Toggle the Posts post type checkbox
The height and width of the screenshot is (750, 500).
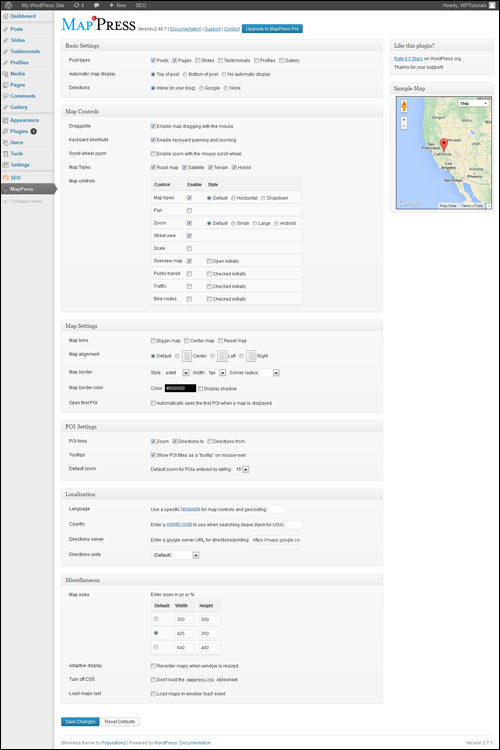point(153,60)
